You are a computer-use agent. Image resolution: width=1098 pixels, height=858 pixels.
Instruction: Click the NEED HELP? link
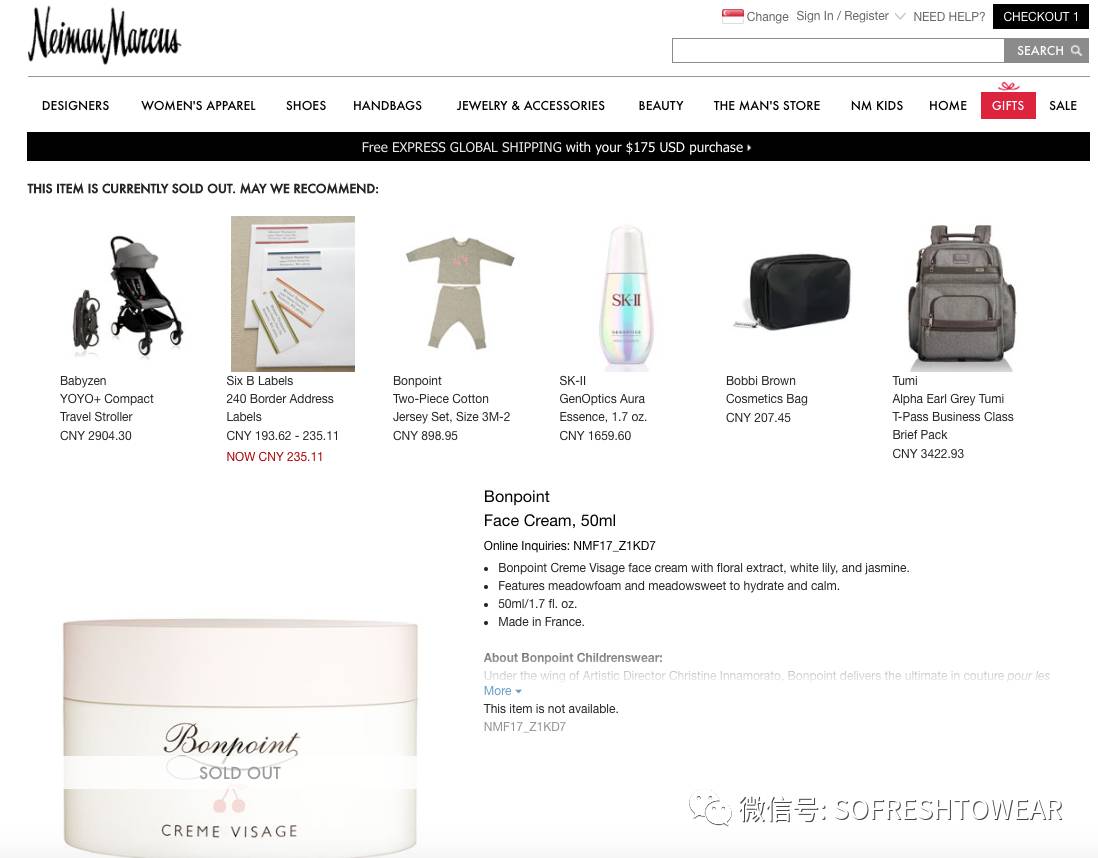(949, 16)
